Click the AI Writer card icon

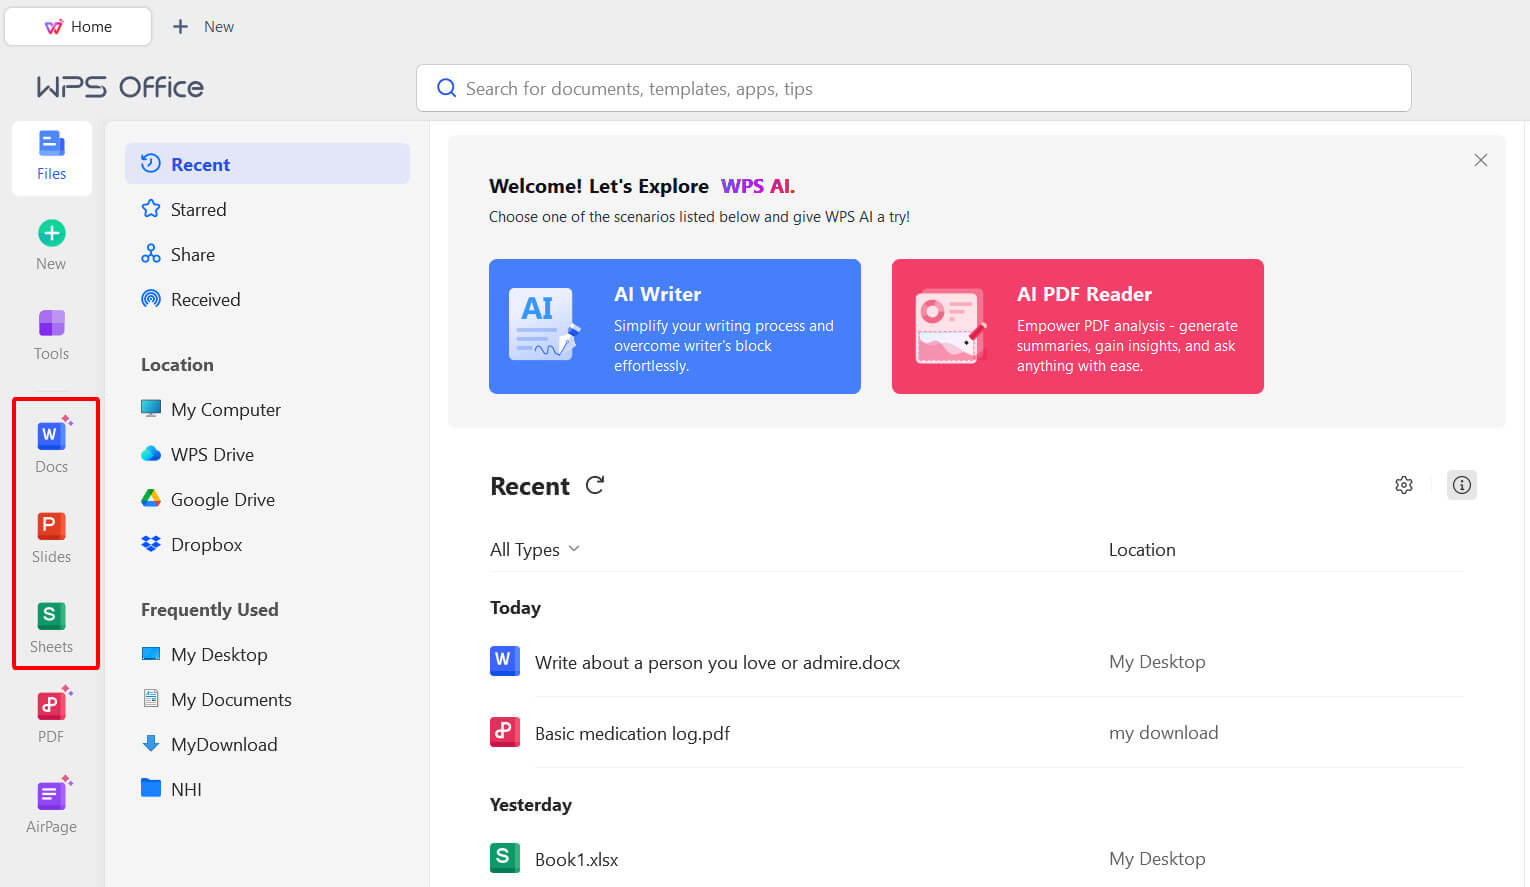click(543, 325)
